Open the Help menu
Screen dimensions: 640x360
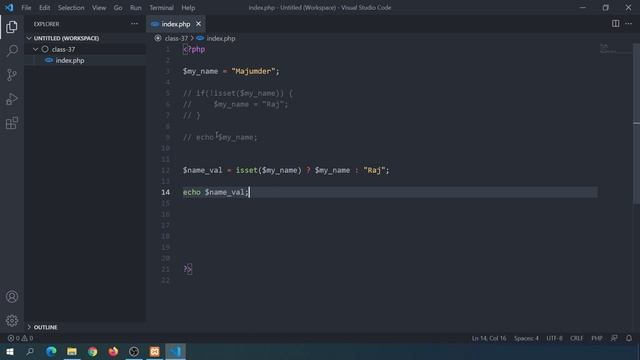(188, 7)
